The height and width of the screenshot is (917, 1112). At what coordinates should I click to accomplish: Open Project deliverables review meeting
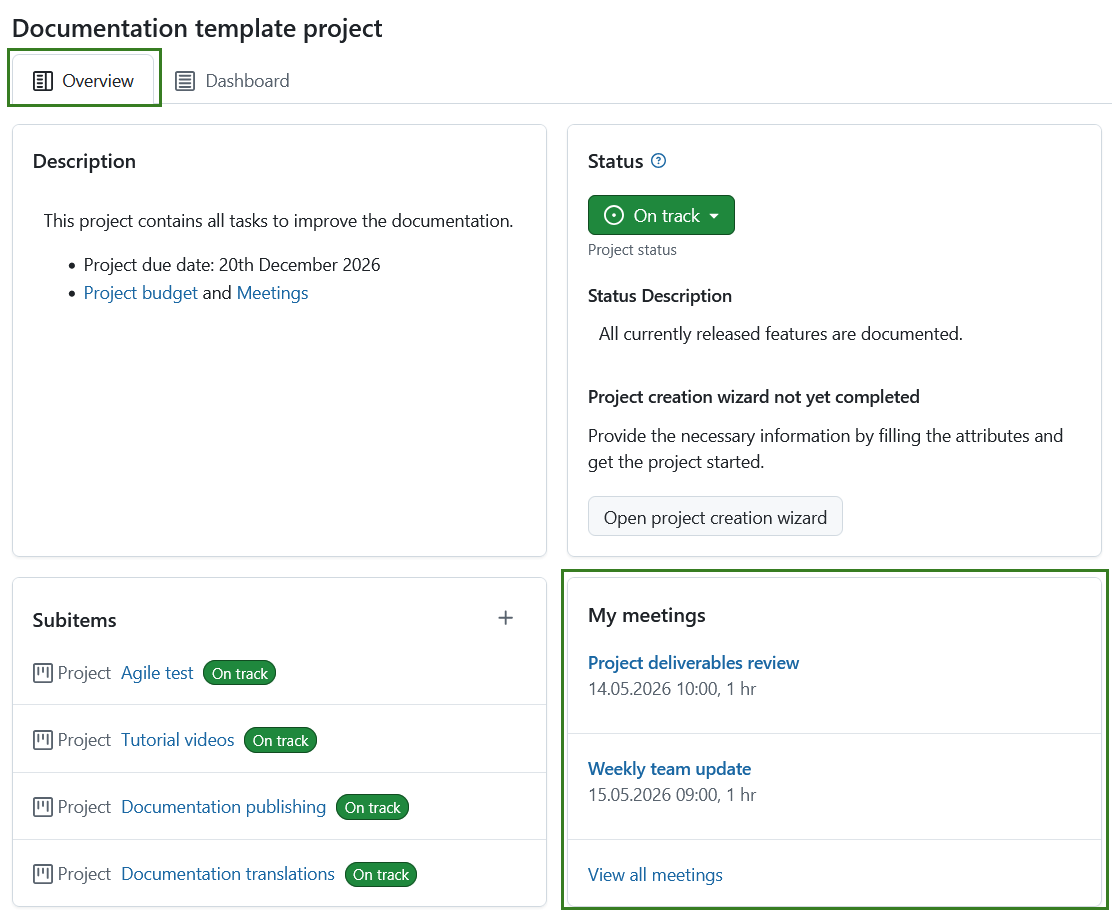coord(693,662)
